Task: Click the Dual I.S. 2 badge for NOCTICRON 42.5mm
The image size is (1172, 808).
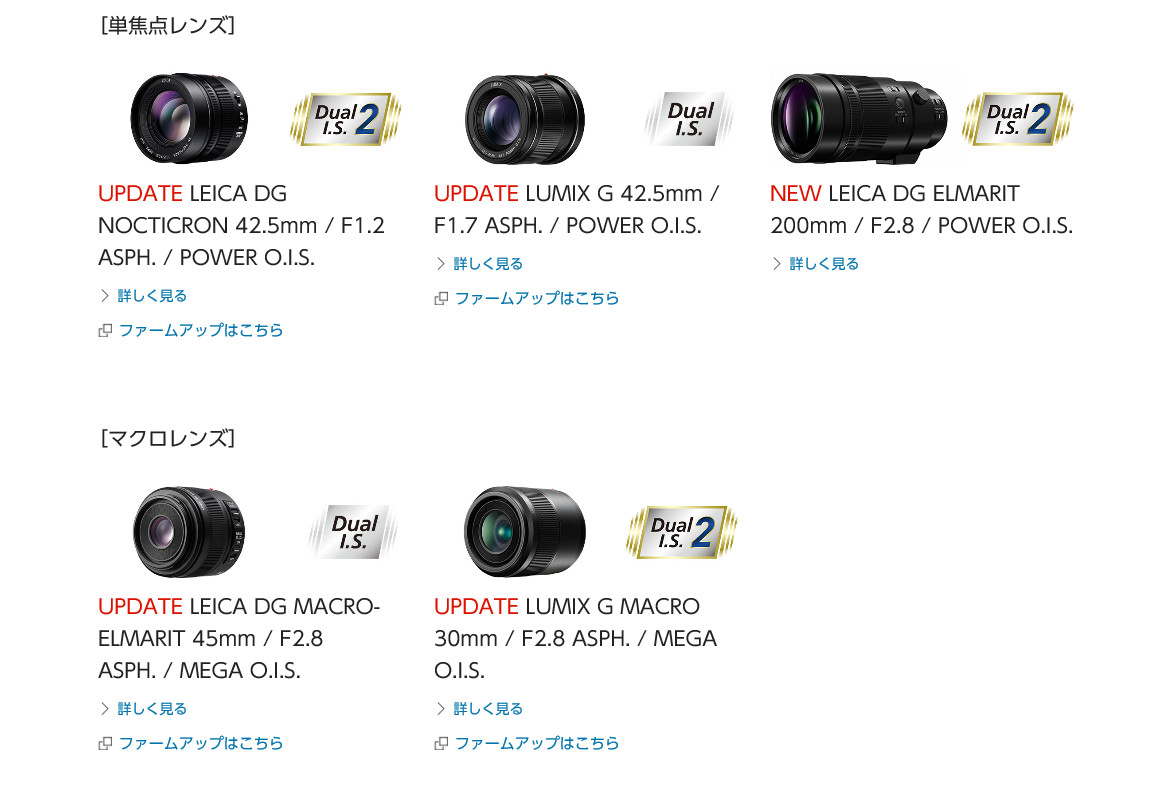Action: pos(345,119)
